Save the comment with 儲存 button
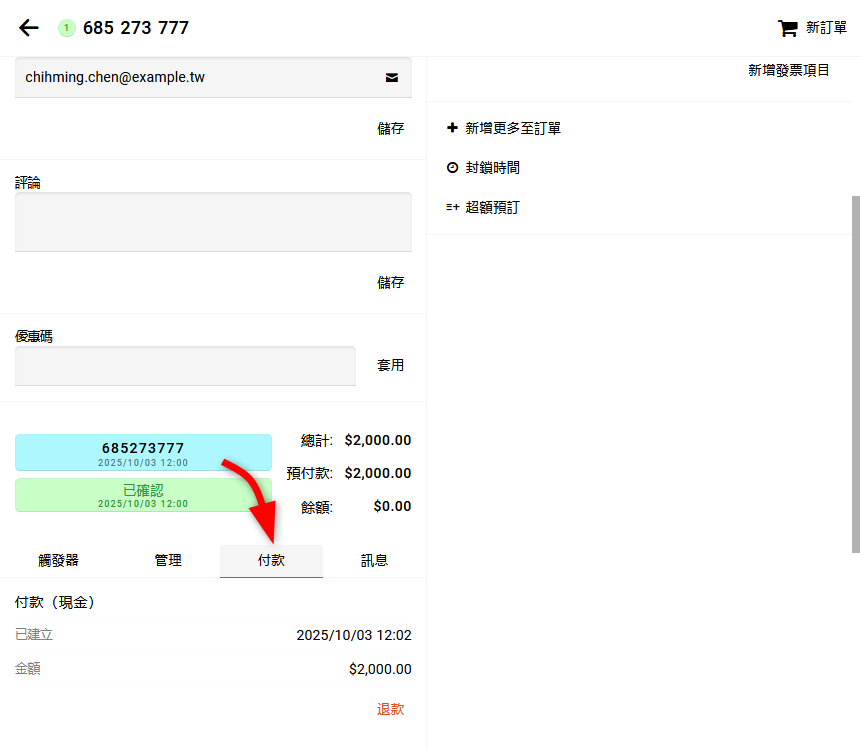This screenshot has height=749, width=860. (x=390, y=282)
